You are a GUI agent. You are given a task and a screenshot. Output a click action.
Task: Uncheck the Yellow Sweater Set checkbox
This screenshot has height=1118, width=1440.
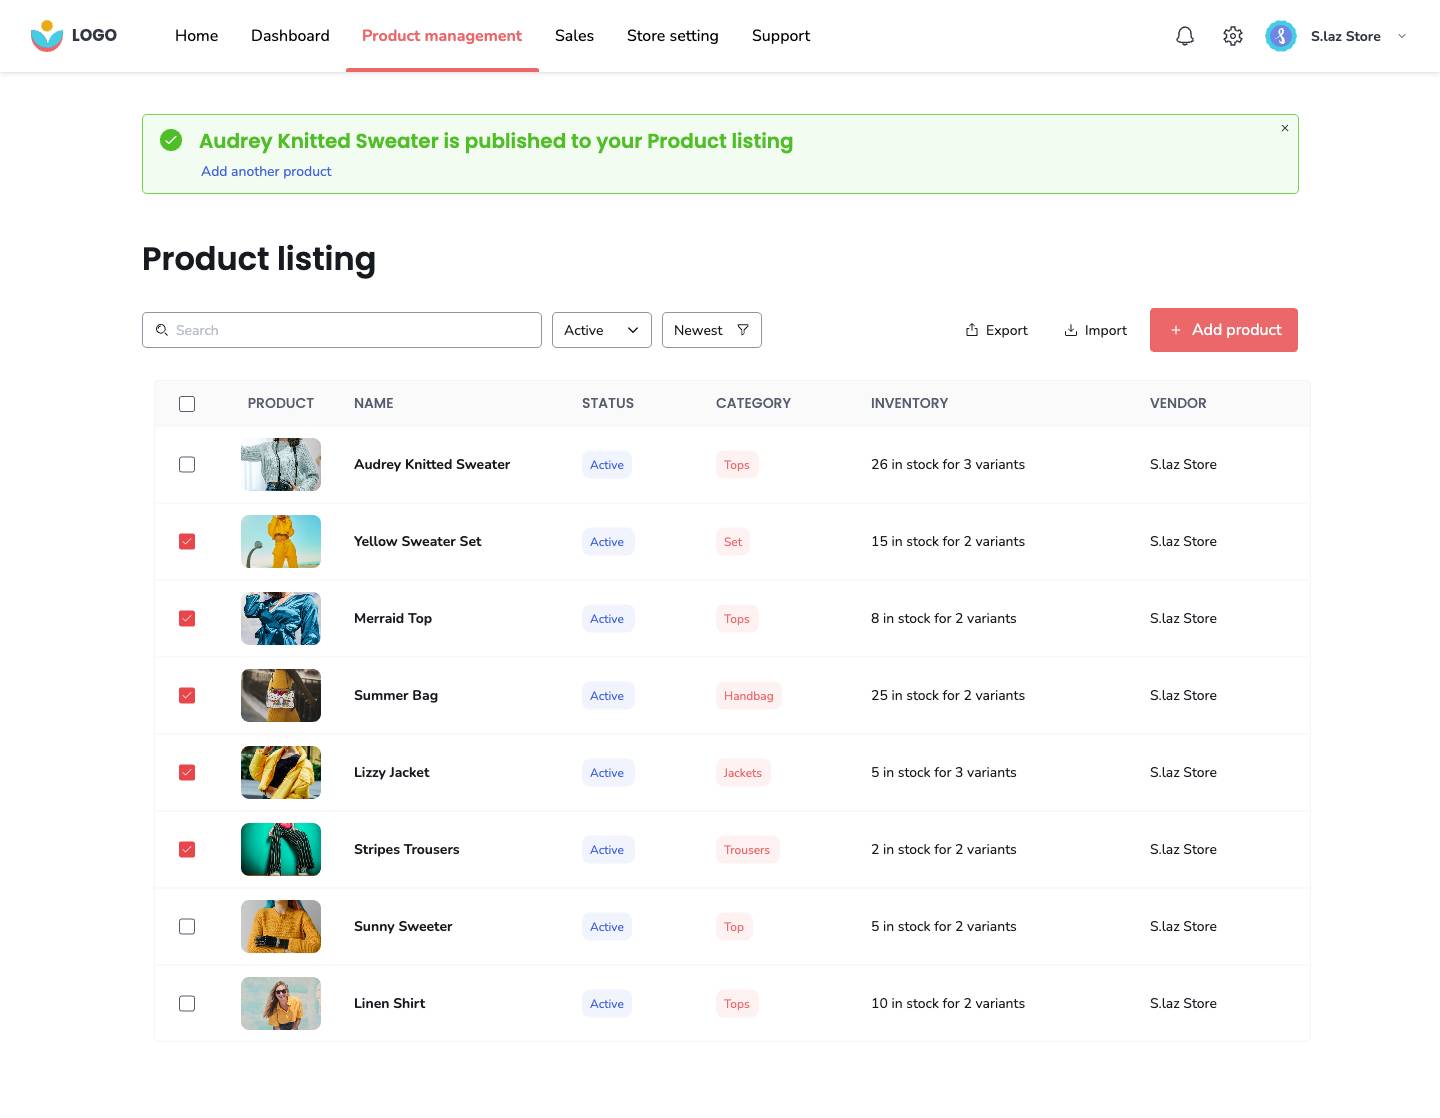coord(187,542)
